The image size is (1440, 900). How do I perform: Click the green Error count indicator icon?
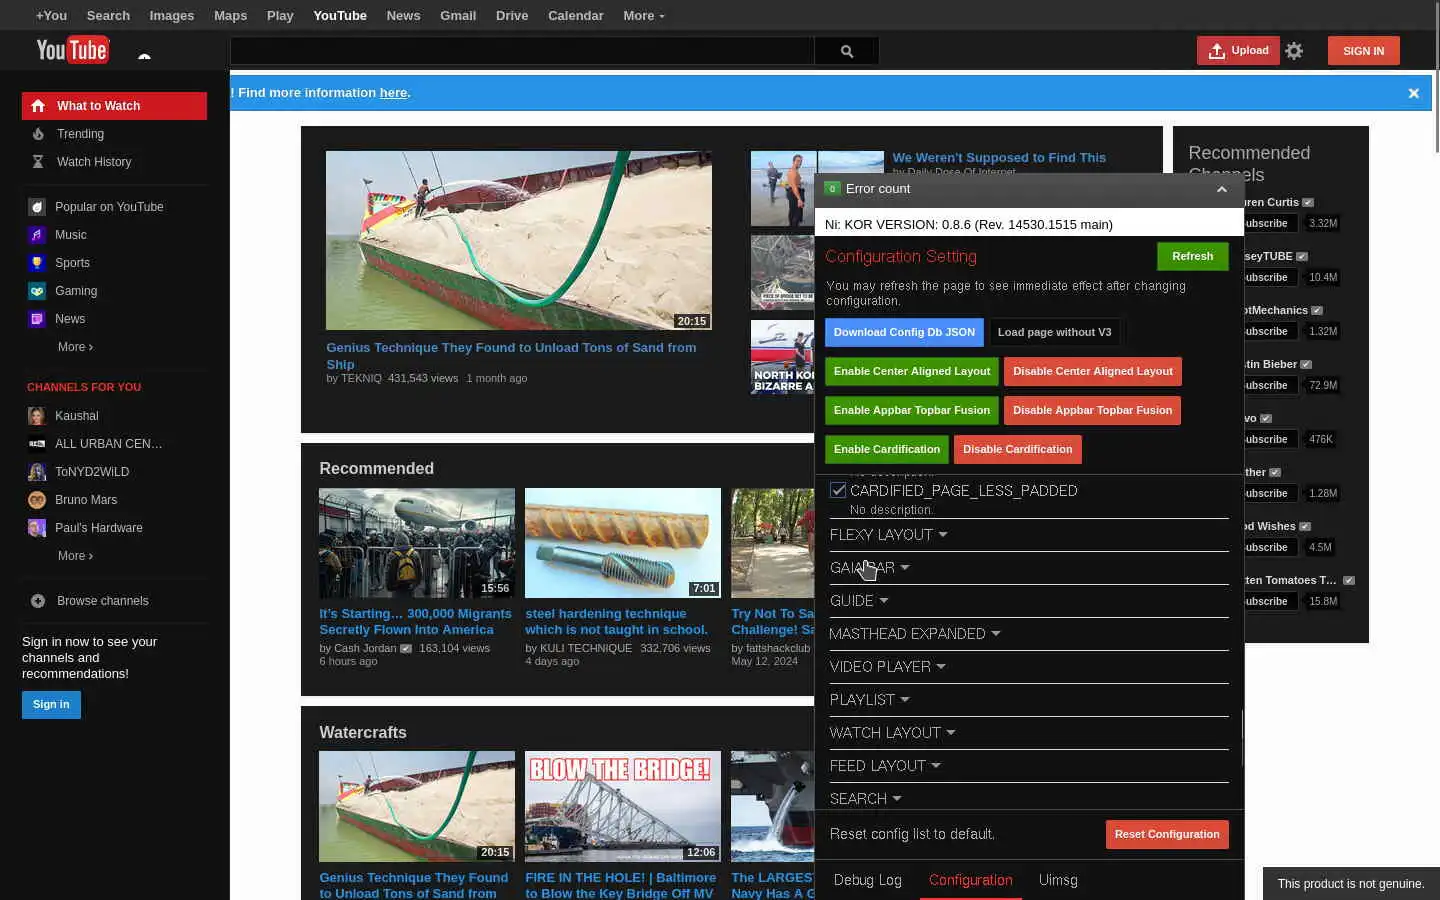point(832,189)
